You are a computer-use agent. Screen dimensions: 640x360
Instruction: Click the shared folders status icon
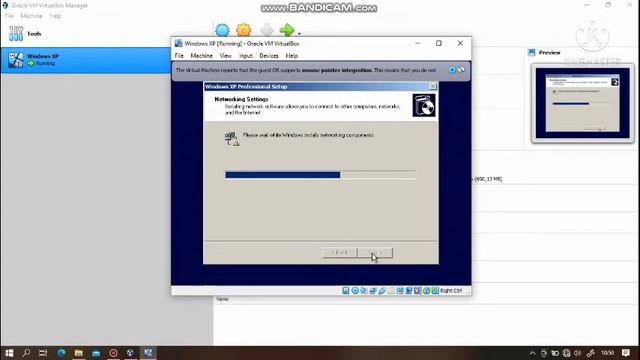(x=391, y=291)
